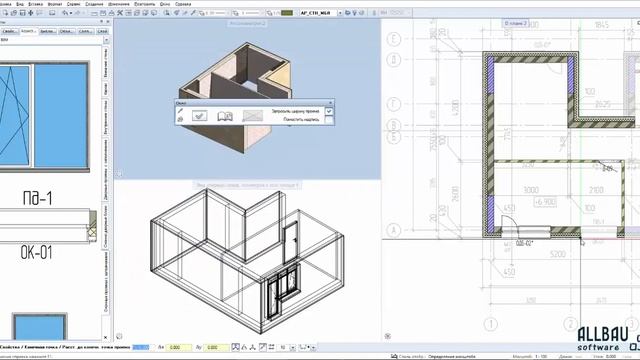Click the save icon in the toolbar
640x360 pixels.
(22, 13)
